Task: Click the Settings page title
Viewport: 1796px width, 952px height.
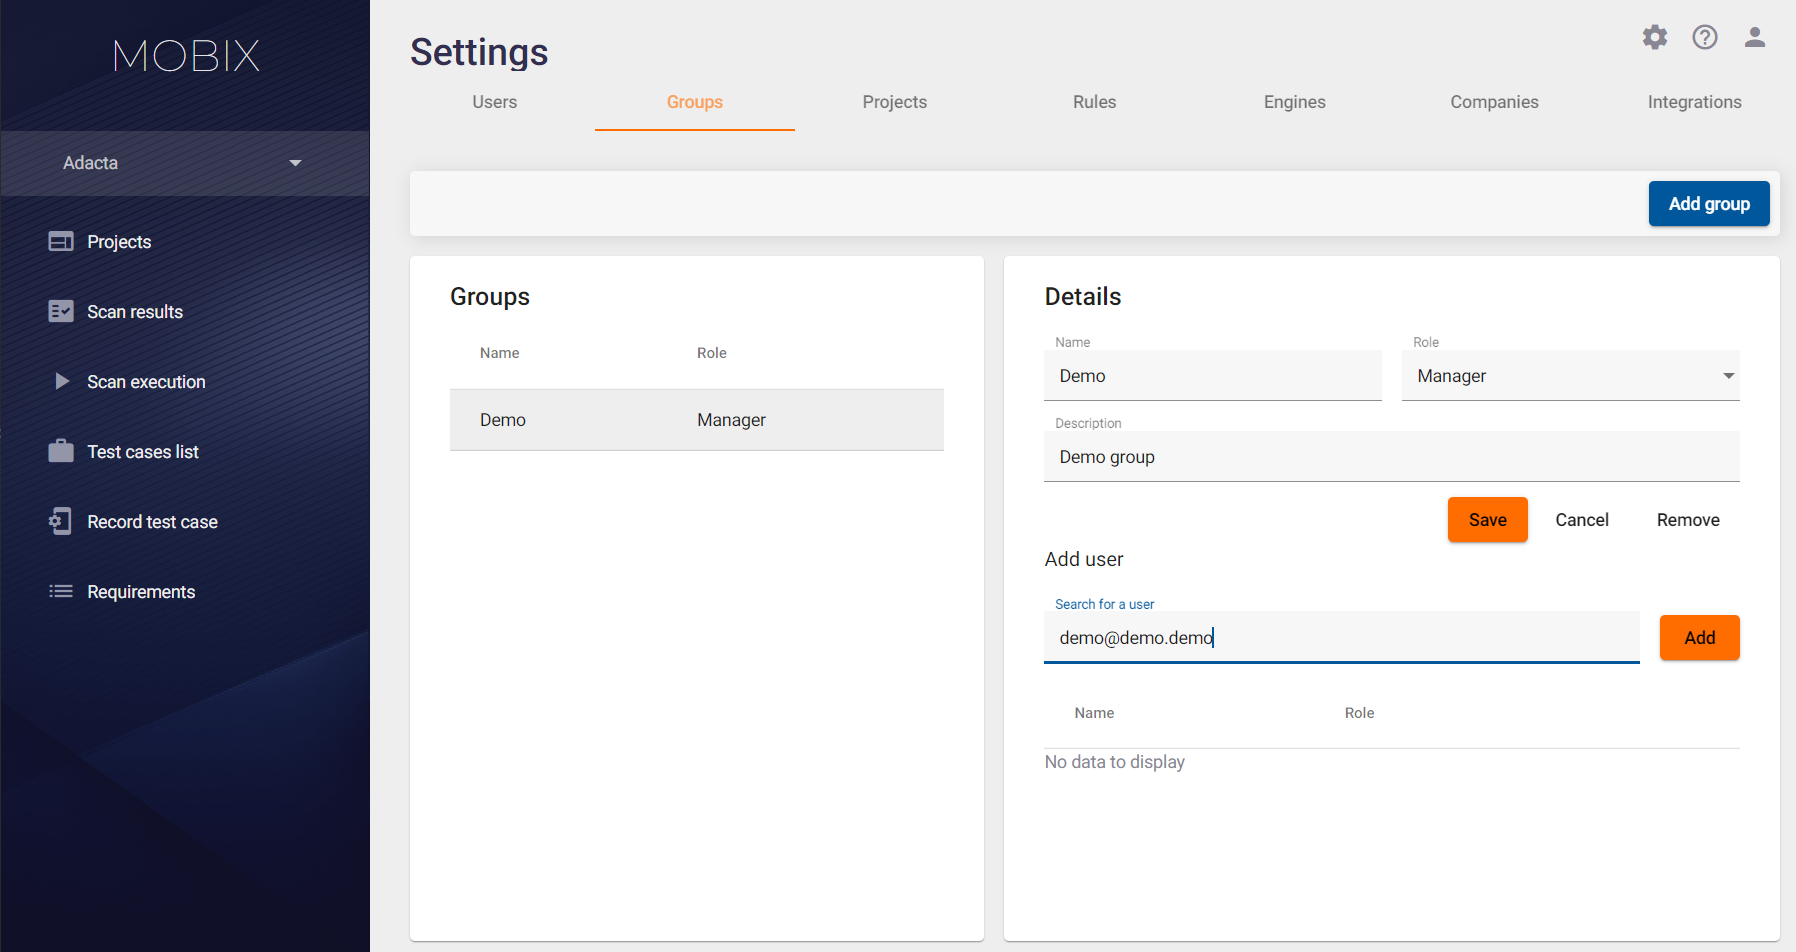Action: point(479,52)
